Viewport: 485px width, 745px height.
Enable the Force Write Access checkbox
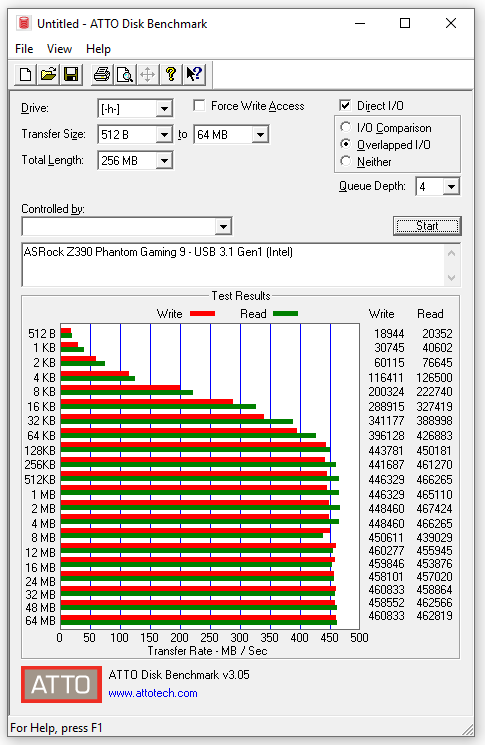tap(200, 105)
